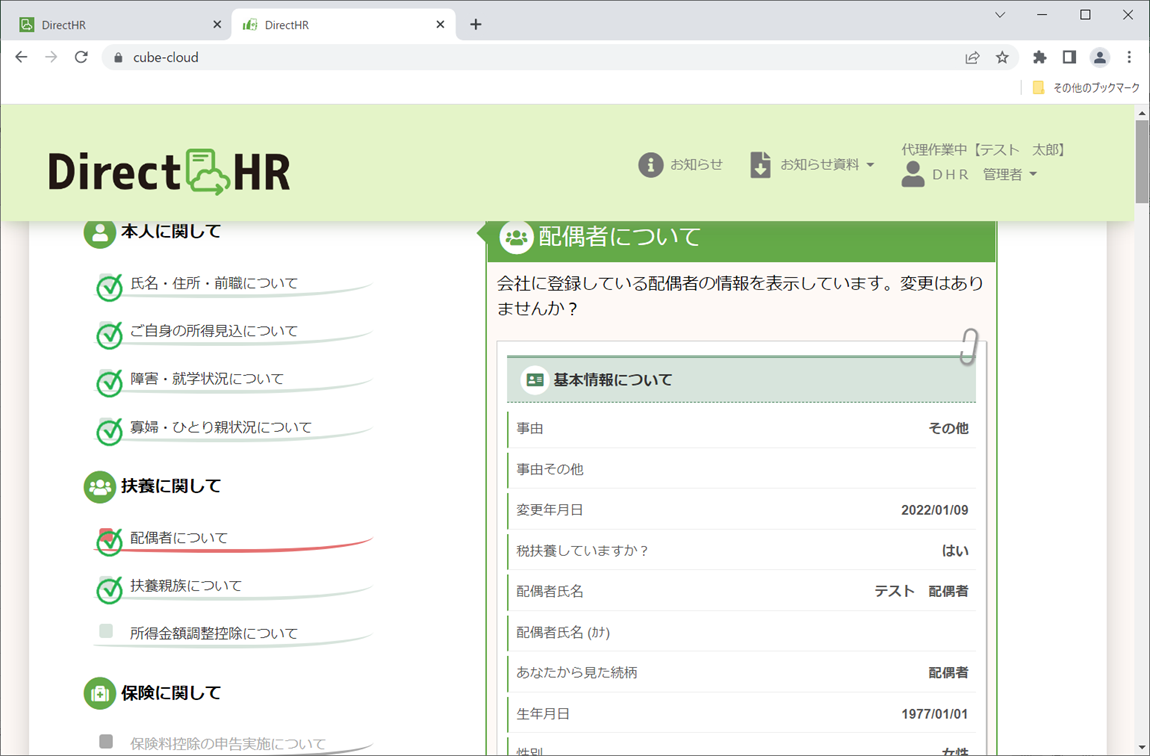
Task: Open the その他のブックマーク folder
Action: (1086, 87)
